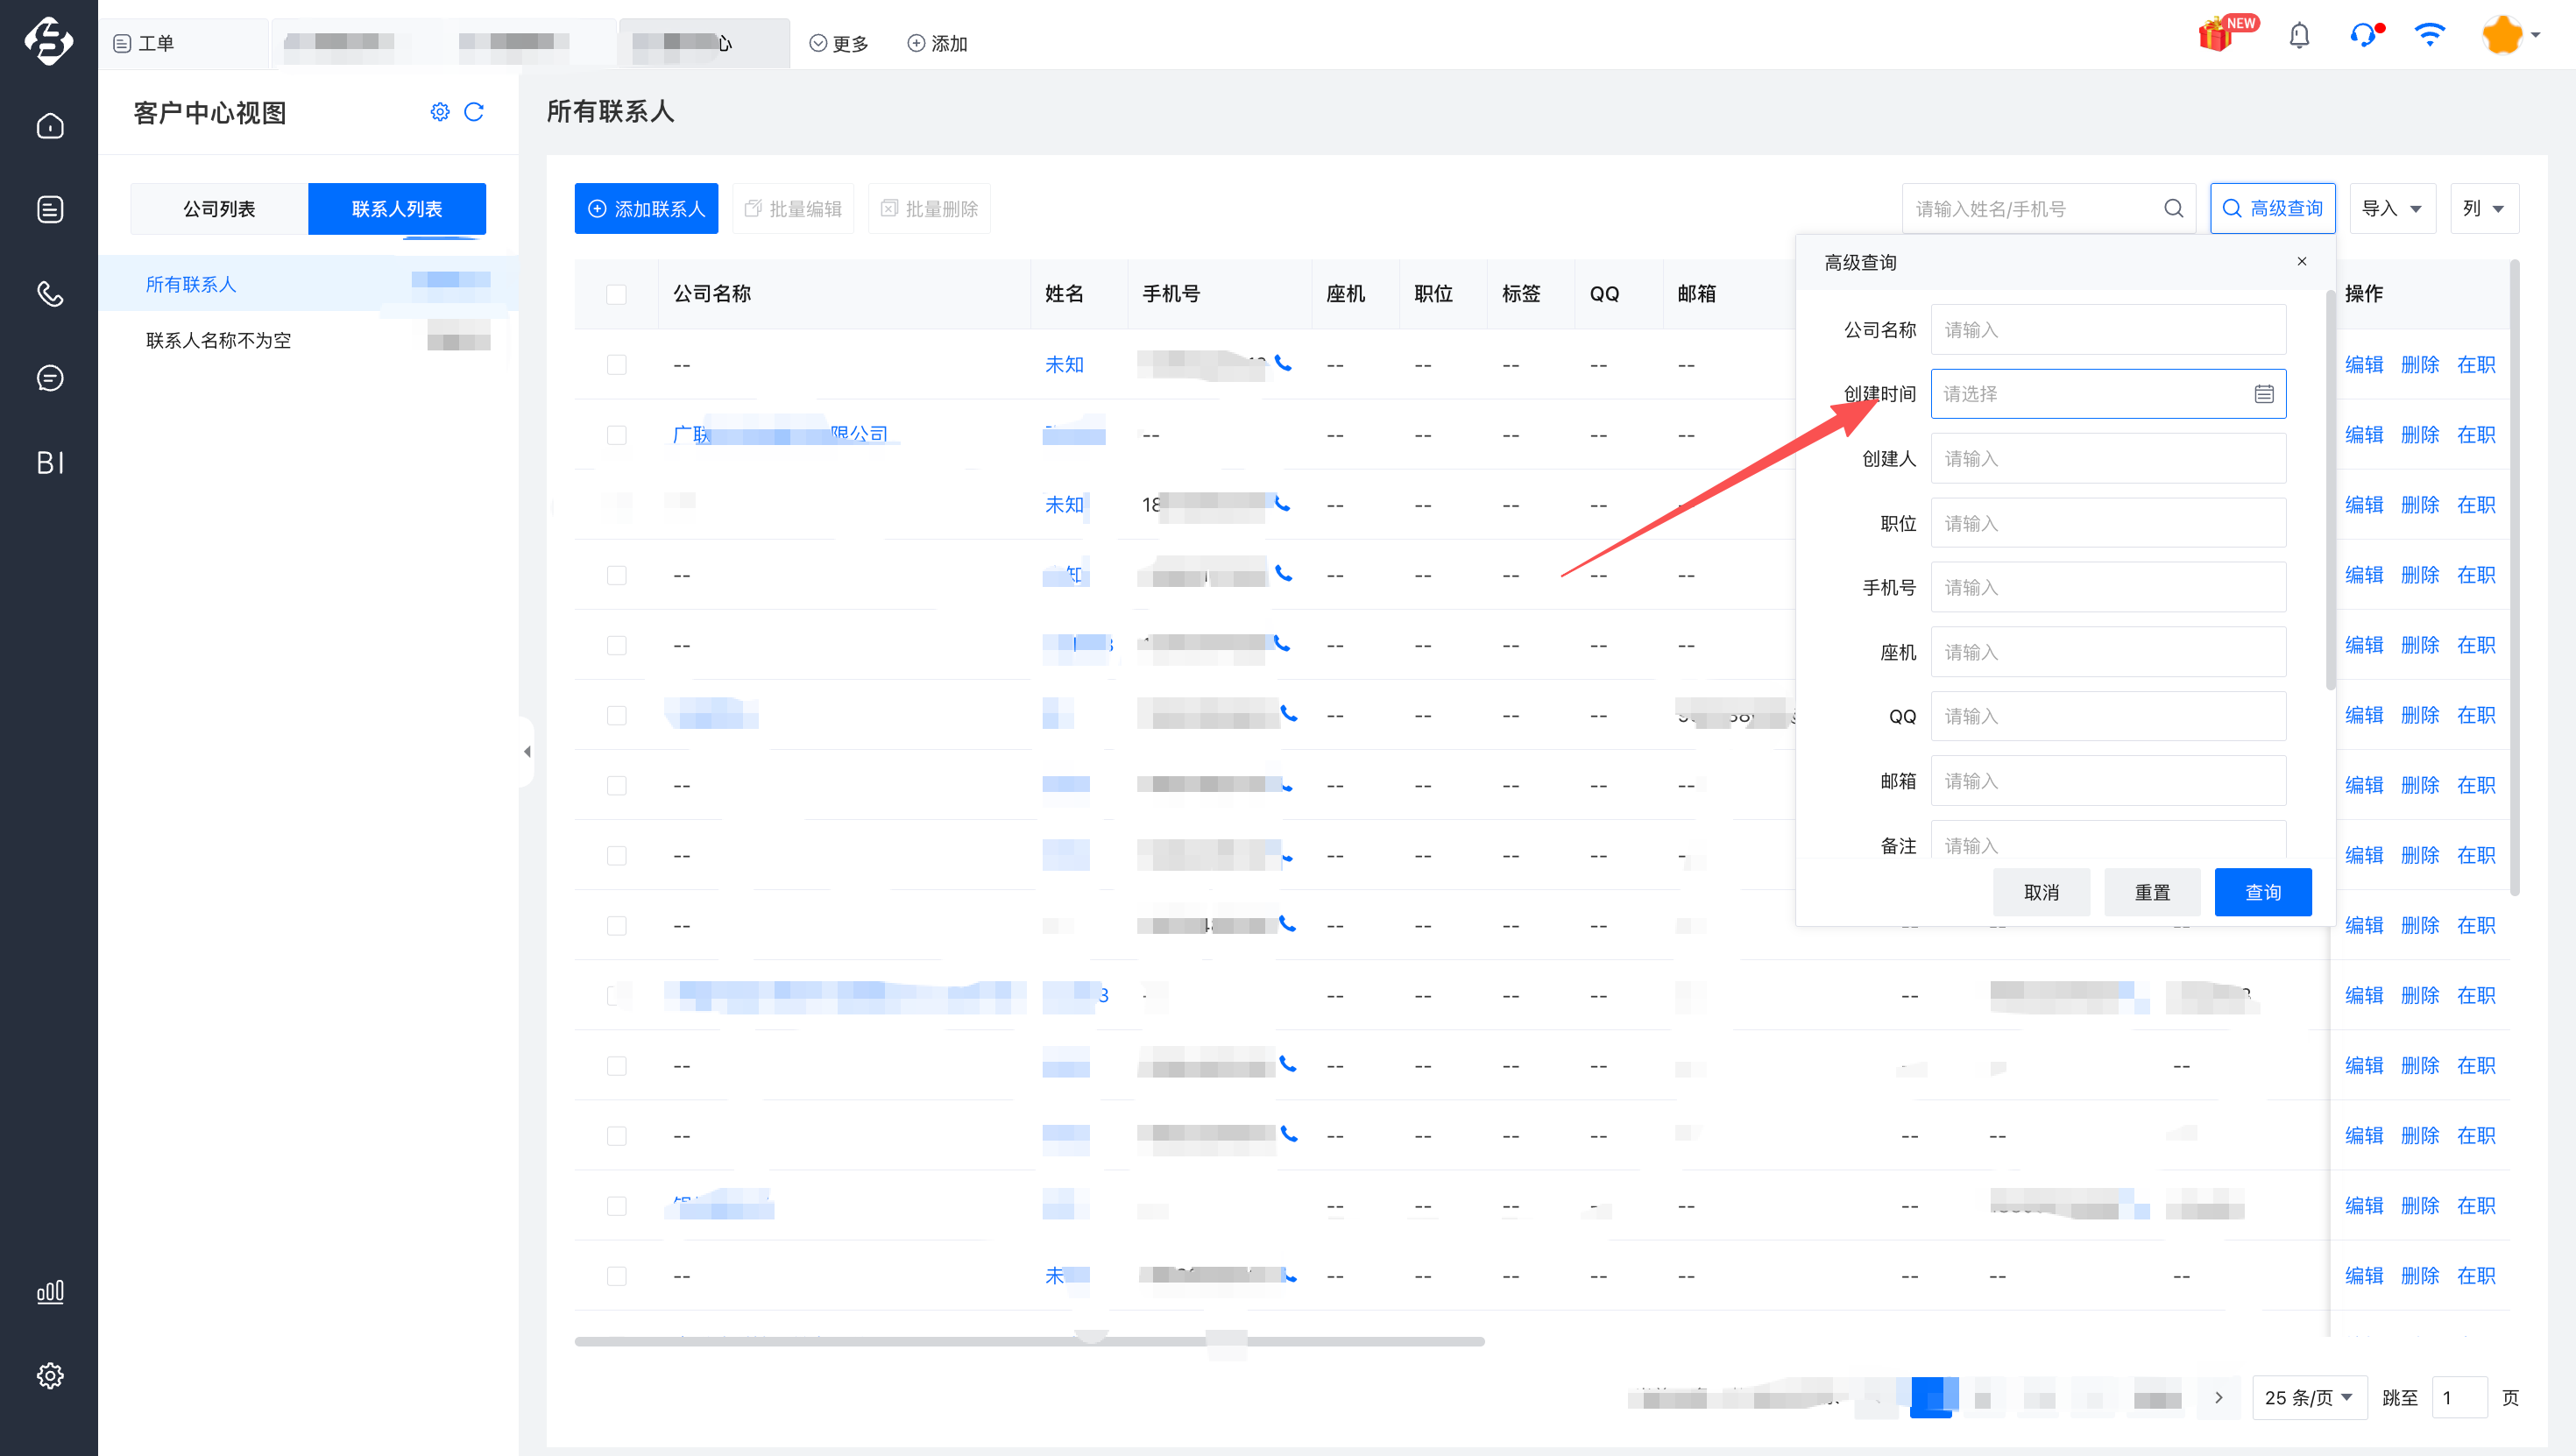The width and height of the screenshot is (2576, 1456).
Task: Click the notification bell icon
Action: [x=2298, y=36]
